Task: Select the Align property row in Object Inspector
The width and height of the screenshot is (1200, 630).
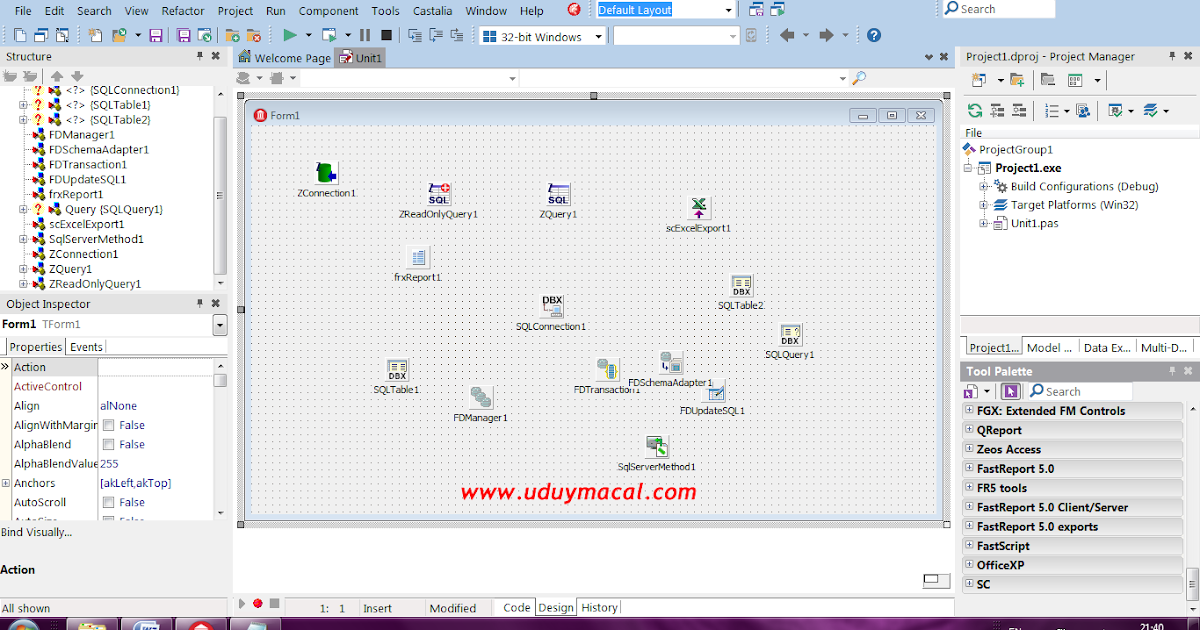Action: [107, 406]
